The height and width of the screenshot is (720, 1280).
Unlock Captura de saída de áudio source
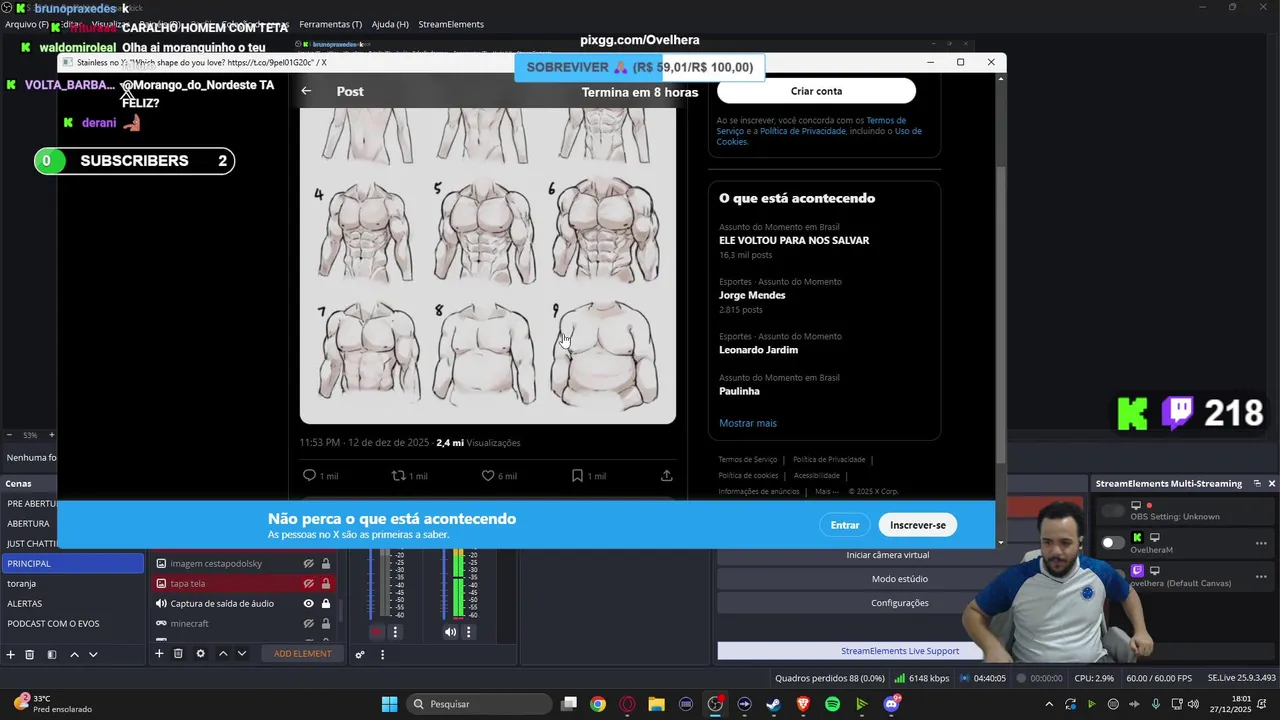click(x=326, y=603)
